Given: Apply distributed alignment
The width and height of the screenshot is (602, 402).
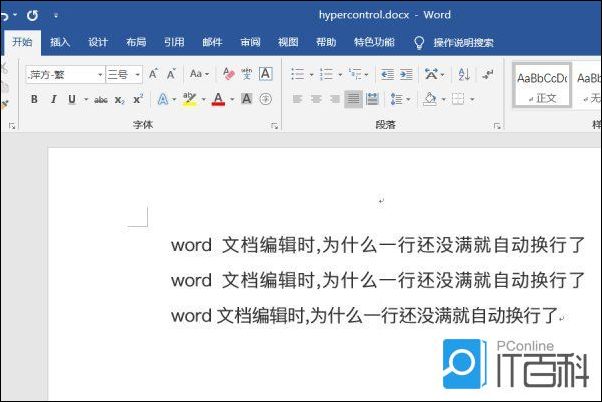Looking at the screenshot, I should pos(372,99).
